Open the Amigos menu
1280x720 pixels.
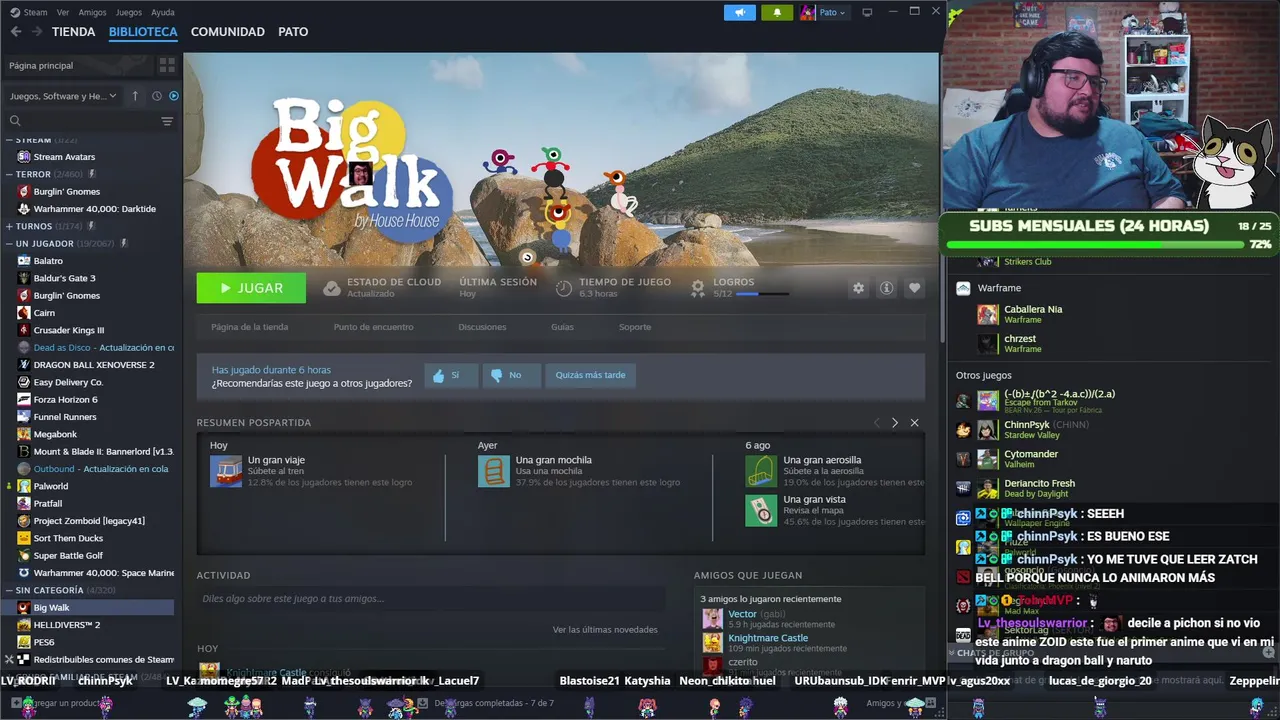coord(92,12)
